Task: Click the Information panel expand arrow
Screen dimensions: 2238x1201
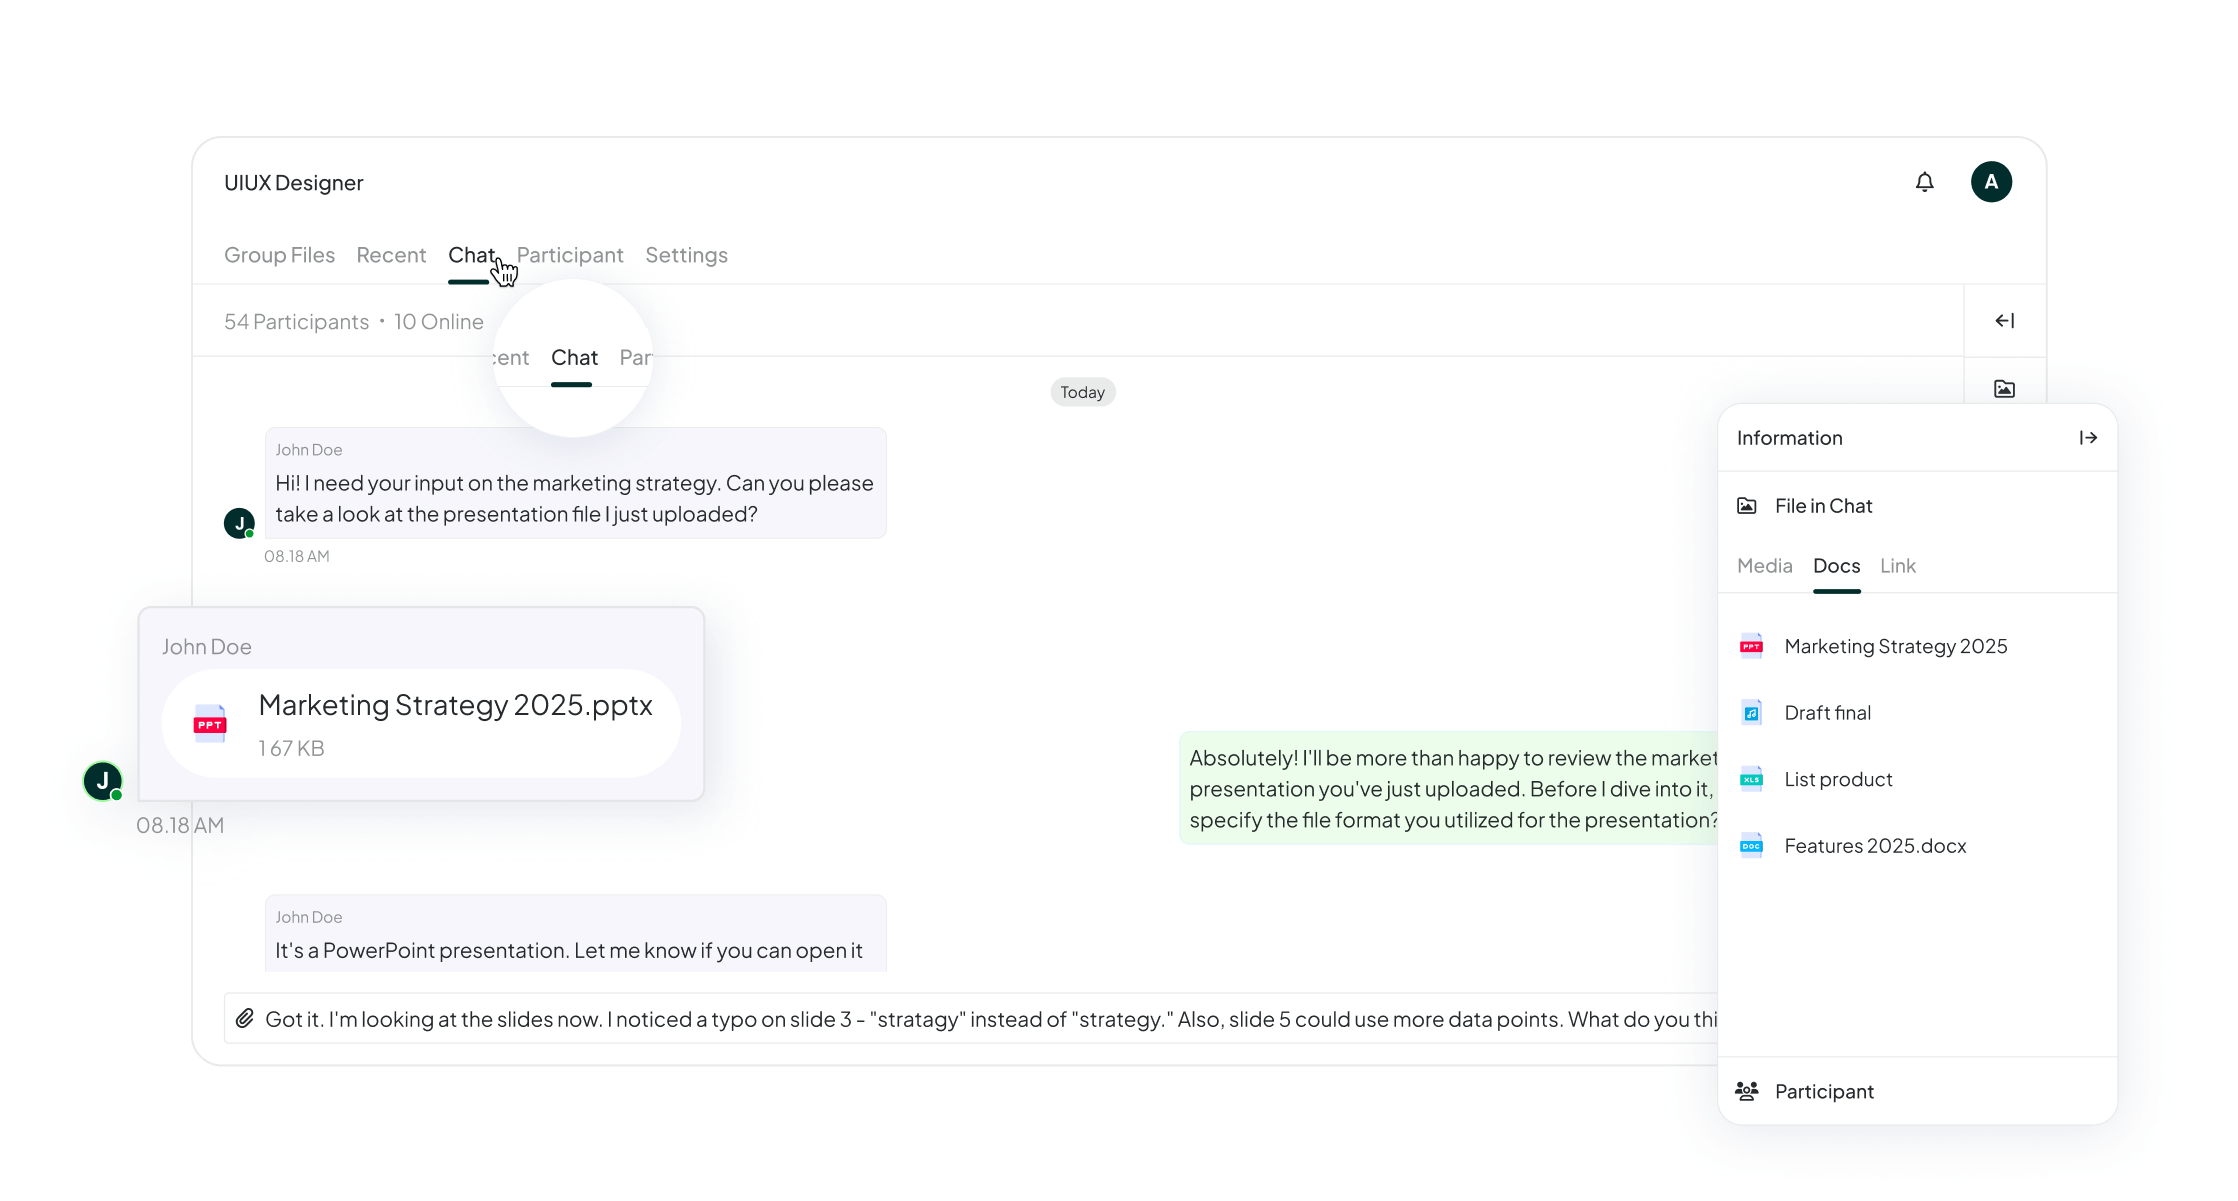Action: coord(2091,437)
